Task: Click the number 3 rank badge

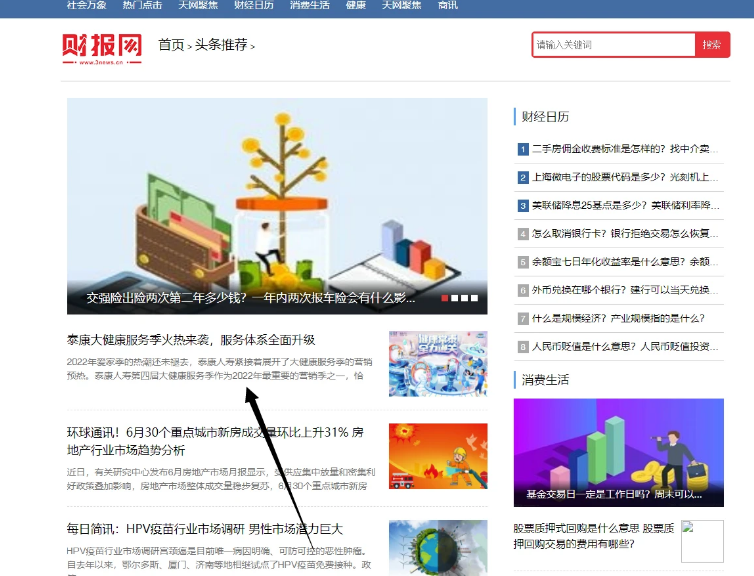Action: click(523, 206)
